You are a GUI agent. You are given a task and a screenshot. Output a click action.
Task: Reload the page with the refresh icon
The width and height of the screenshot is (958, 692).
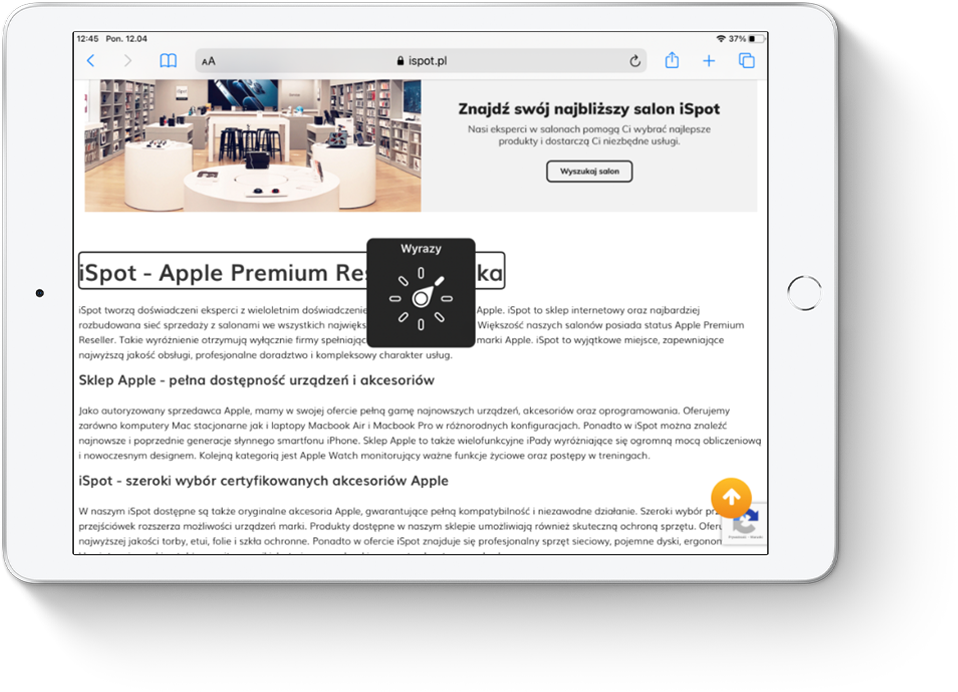pyautogui.click(x=635, y=61)
